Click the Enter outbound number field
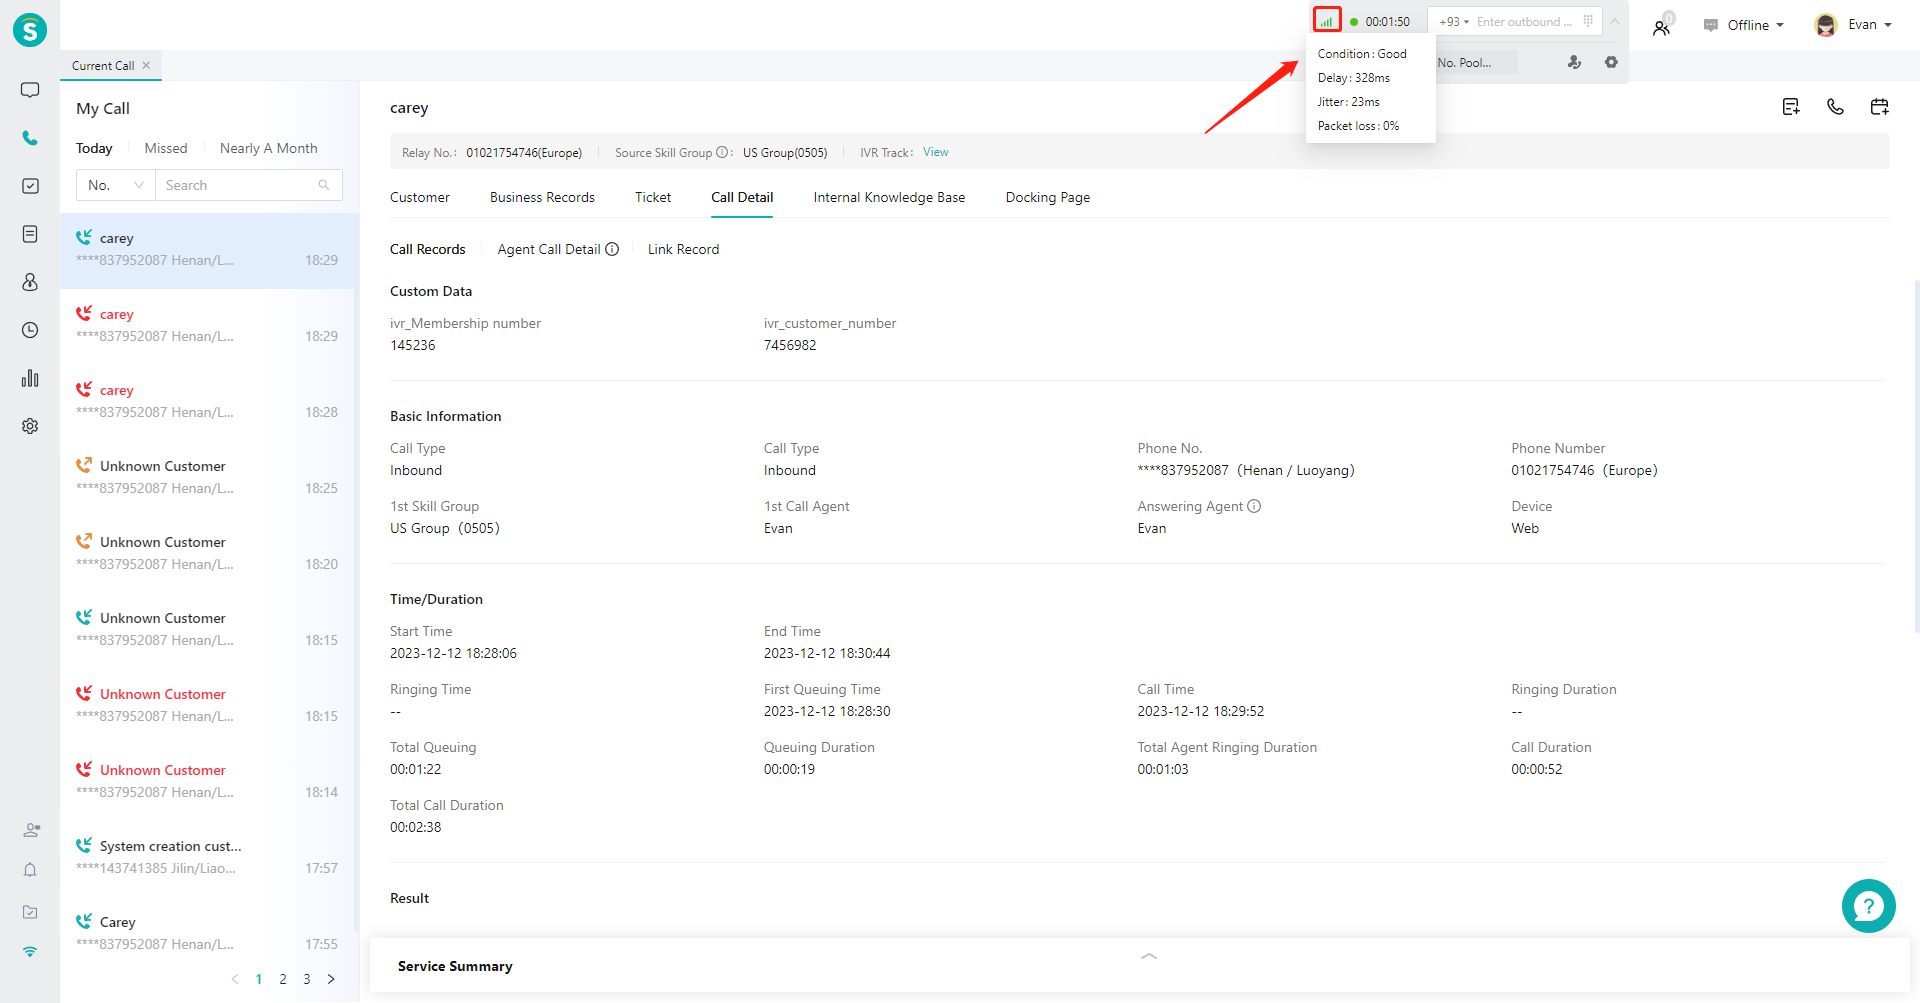1920x1003 pixels. click(1525, 22)
